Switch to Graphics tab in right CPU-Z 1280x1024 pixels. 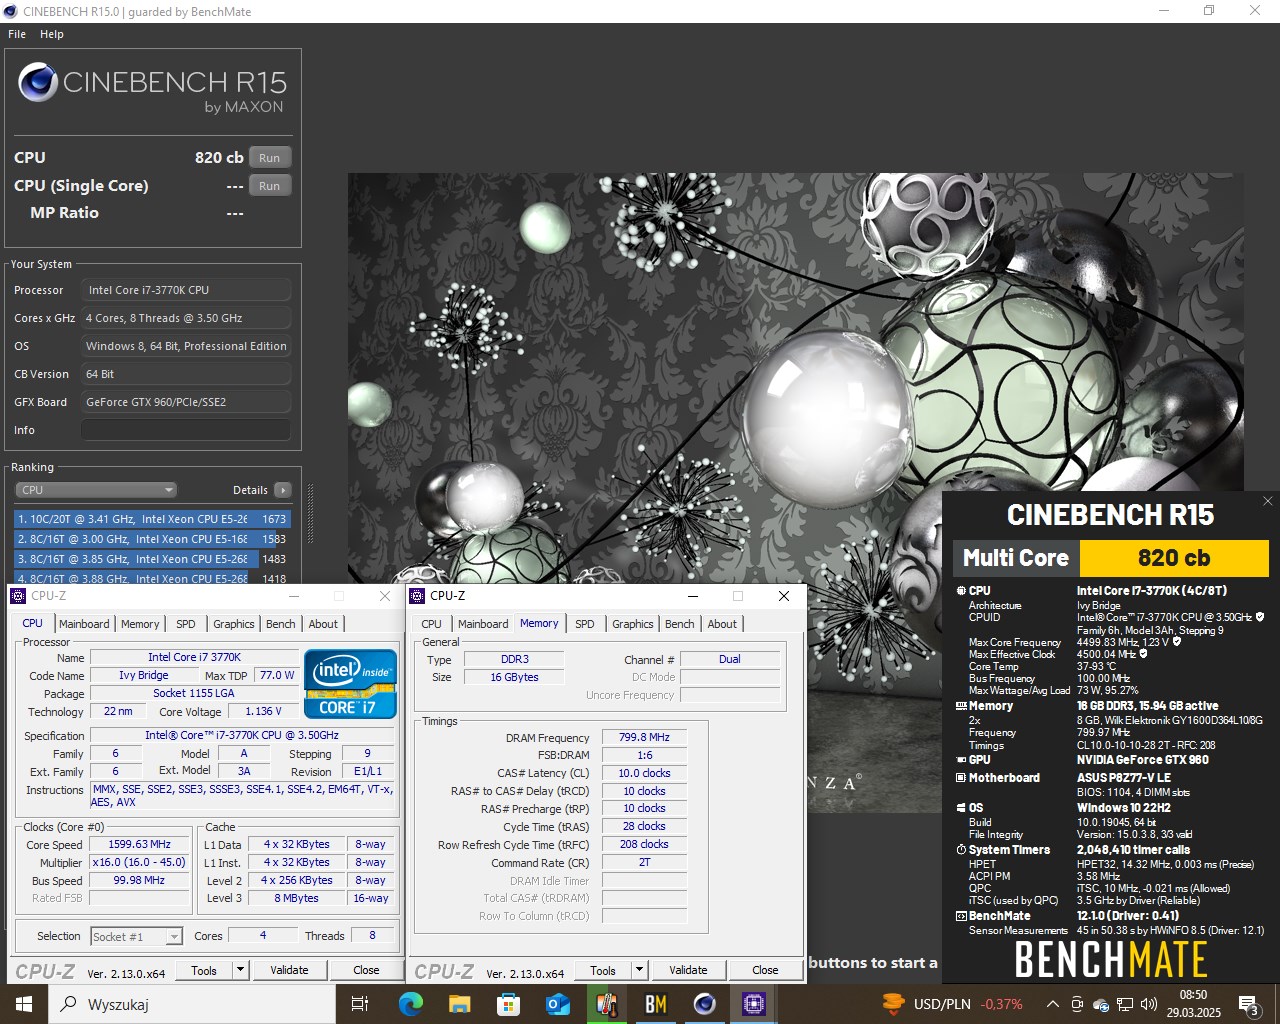(x=633, y=624)
